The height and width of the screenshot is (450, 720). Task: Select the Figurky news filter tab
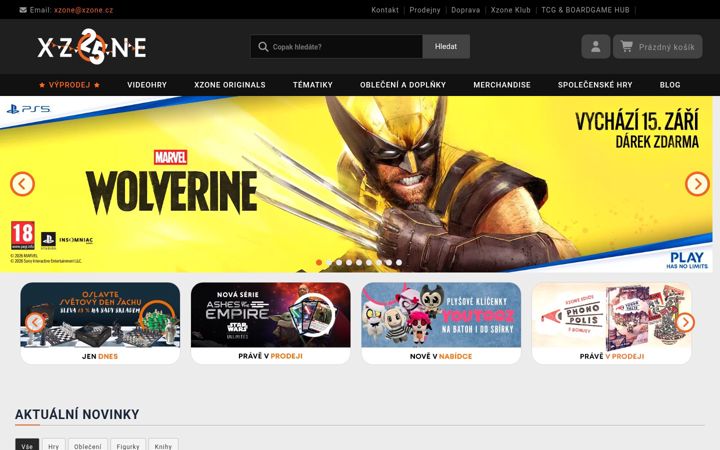pyautogui.click(x=128, y=445)
